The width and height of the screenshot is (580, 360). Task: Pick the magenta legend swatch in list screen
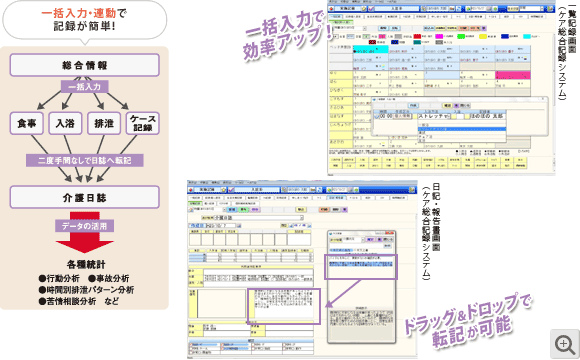[439, 36]
